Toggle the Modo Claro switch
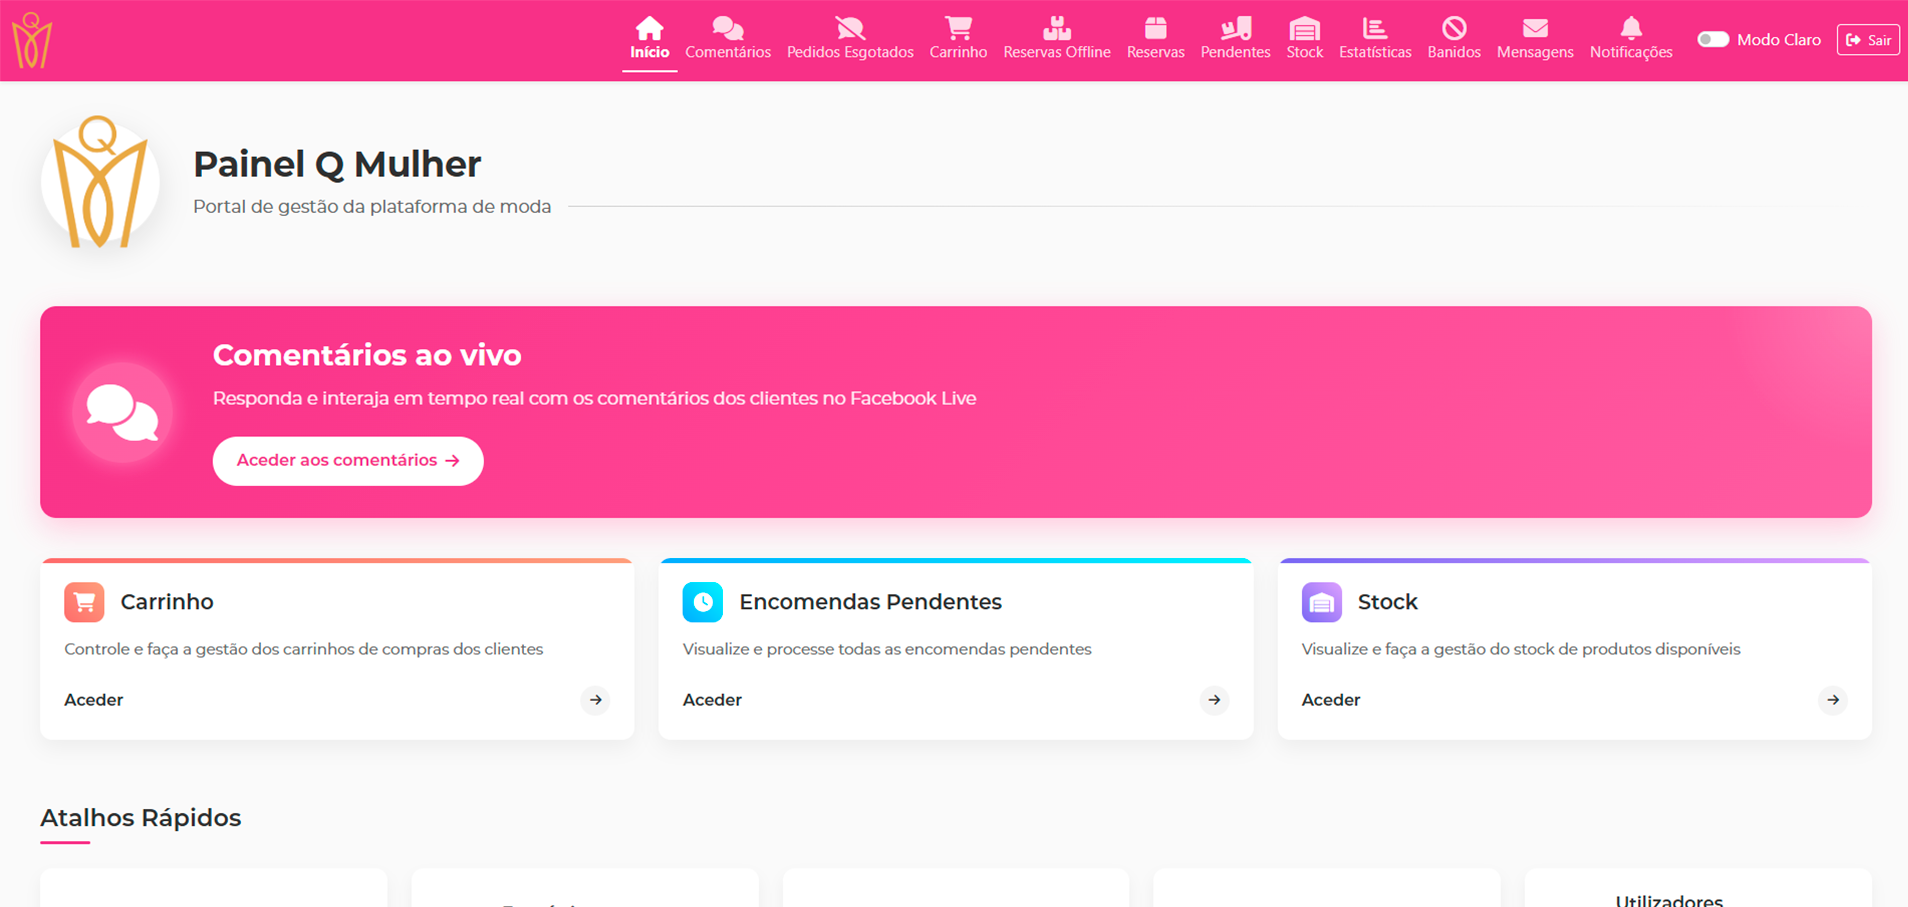Viewport: 1908px width, 907px height. (1712, 40)
